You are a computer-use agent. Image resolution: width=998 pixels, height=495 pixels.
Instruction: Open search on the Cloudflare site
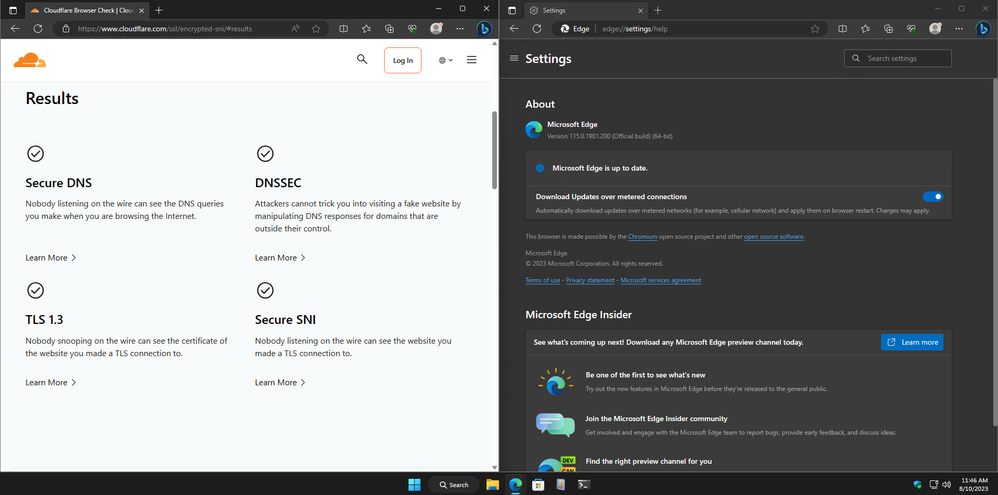pos(362,59)
